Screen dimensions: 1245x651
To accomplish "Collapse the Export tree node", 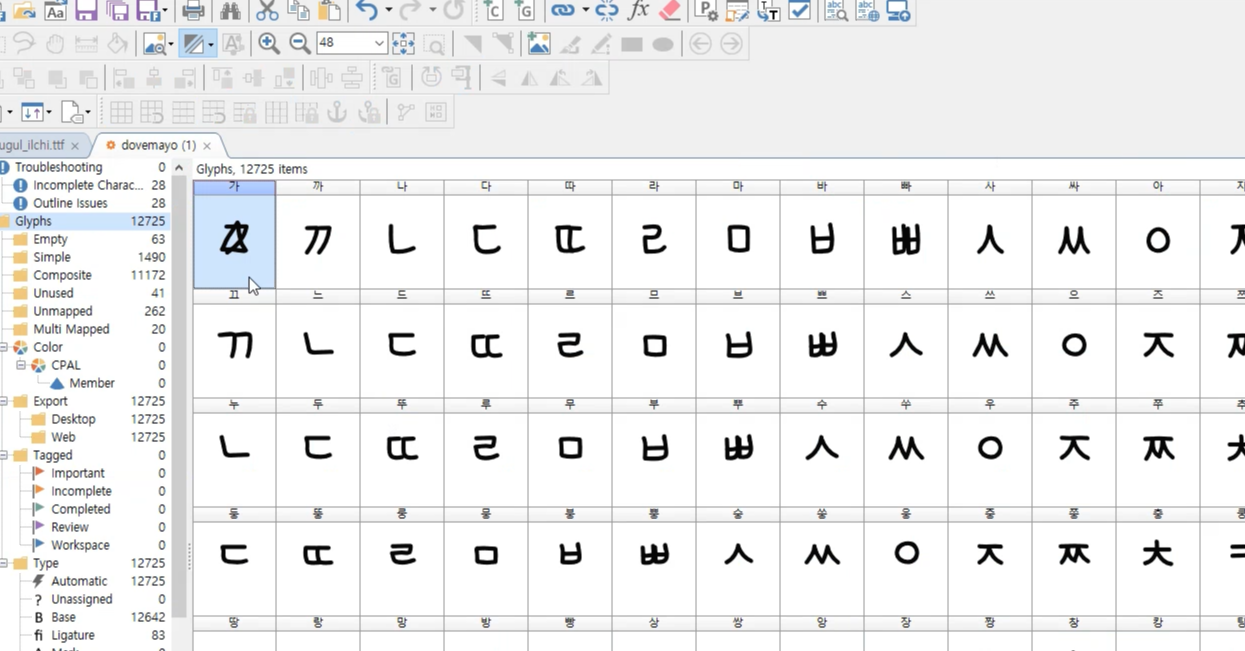I will [x=4, y=401].
